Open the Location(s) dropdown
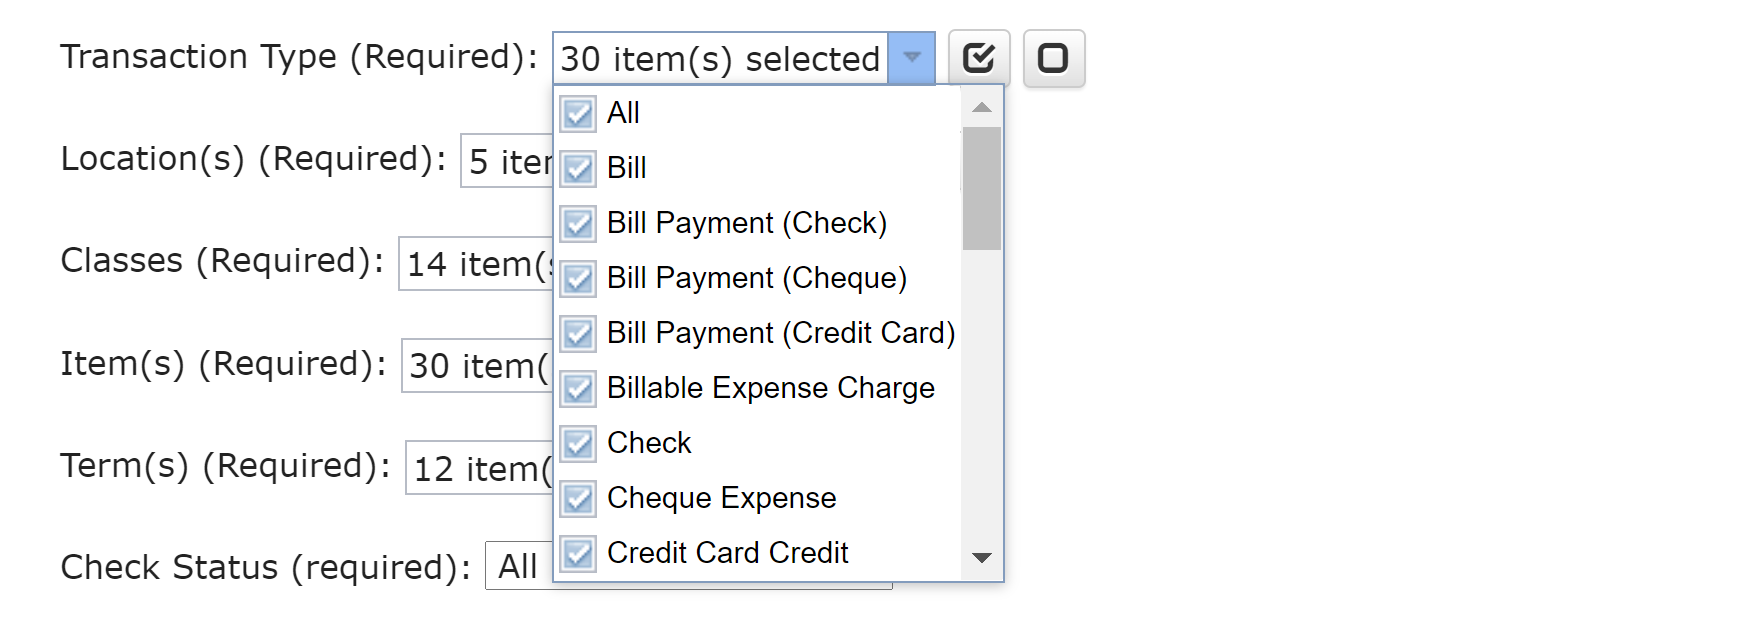The height and width of the screenshot is (621, 1743). (x=506, y=161)
